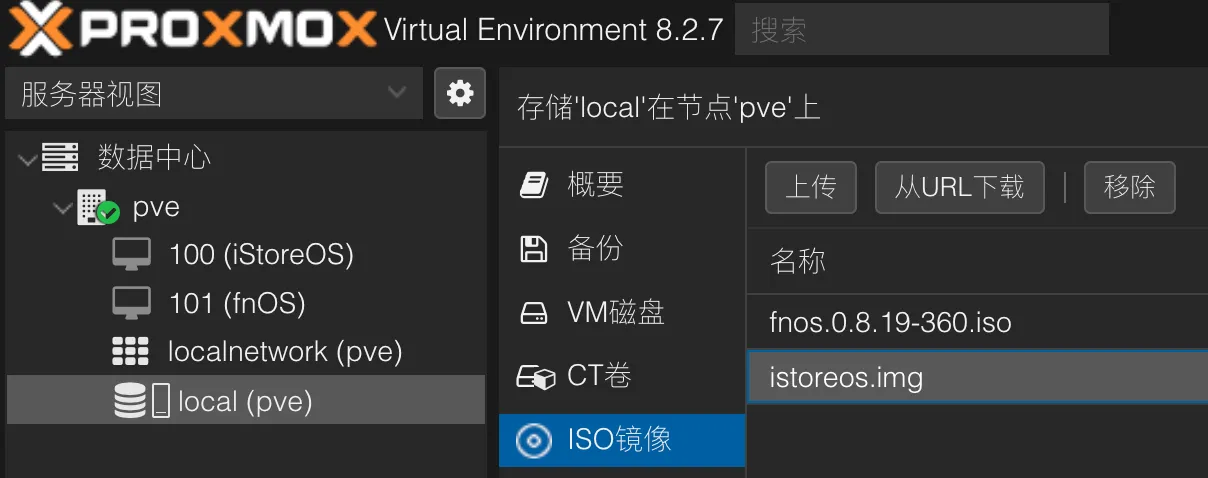Collapse the 数据中心 tree node
Viewport: 1208px width, 478px height.
[x=27, y=158]
